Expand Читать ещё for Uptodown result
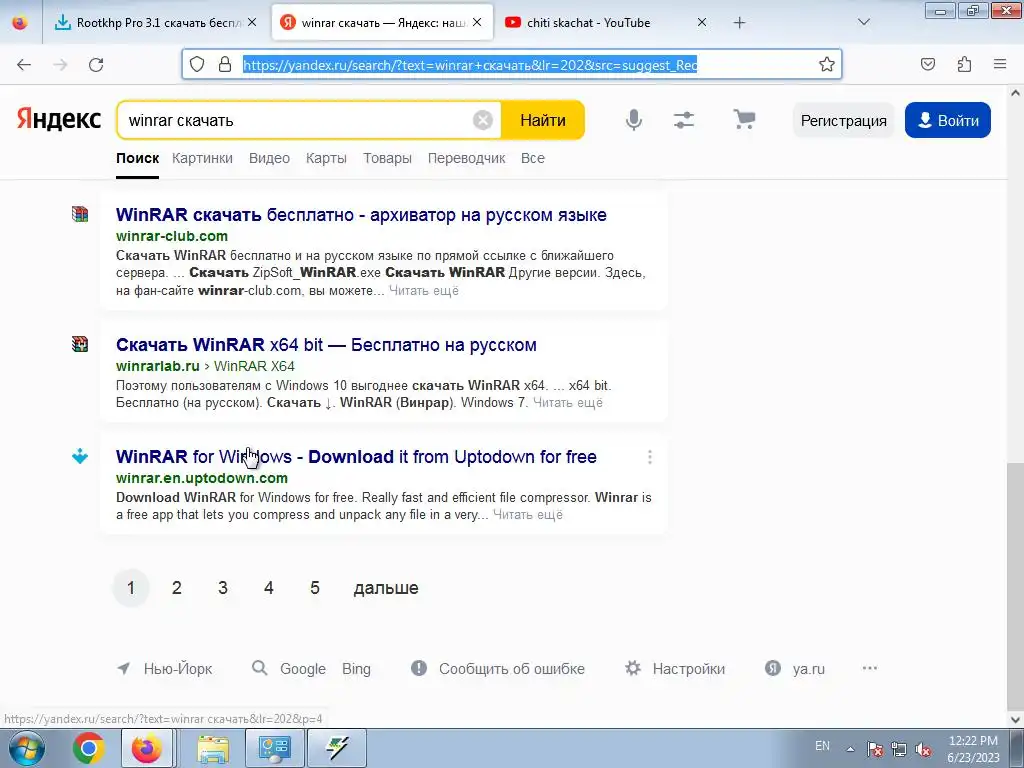Image resolution: width=1024 pixels, height=768 pixels. [528, 515]
